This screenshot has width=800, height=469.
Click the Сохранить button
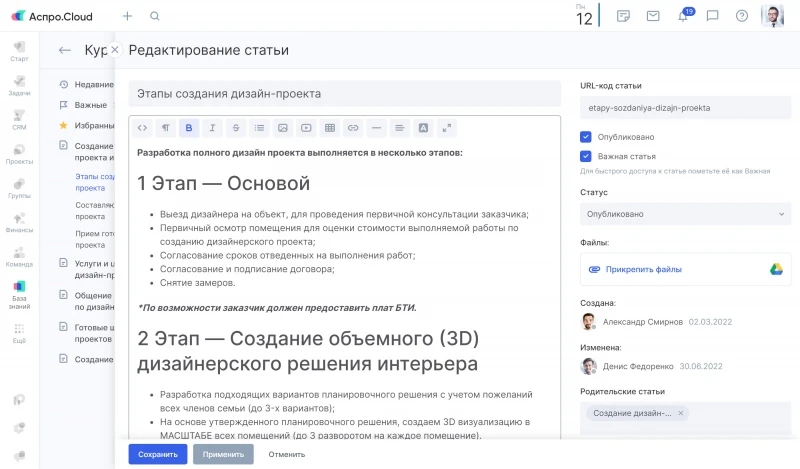[158, 454]
